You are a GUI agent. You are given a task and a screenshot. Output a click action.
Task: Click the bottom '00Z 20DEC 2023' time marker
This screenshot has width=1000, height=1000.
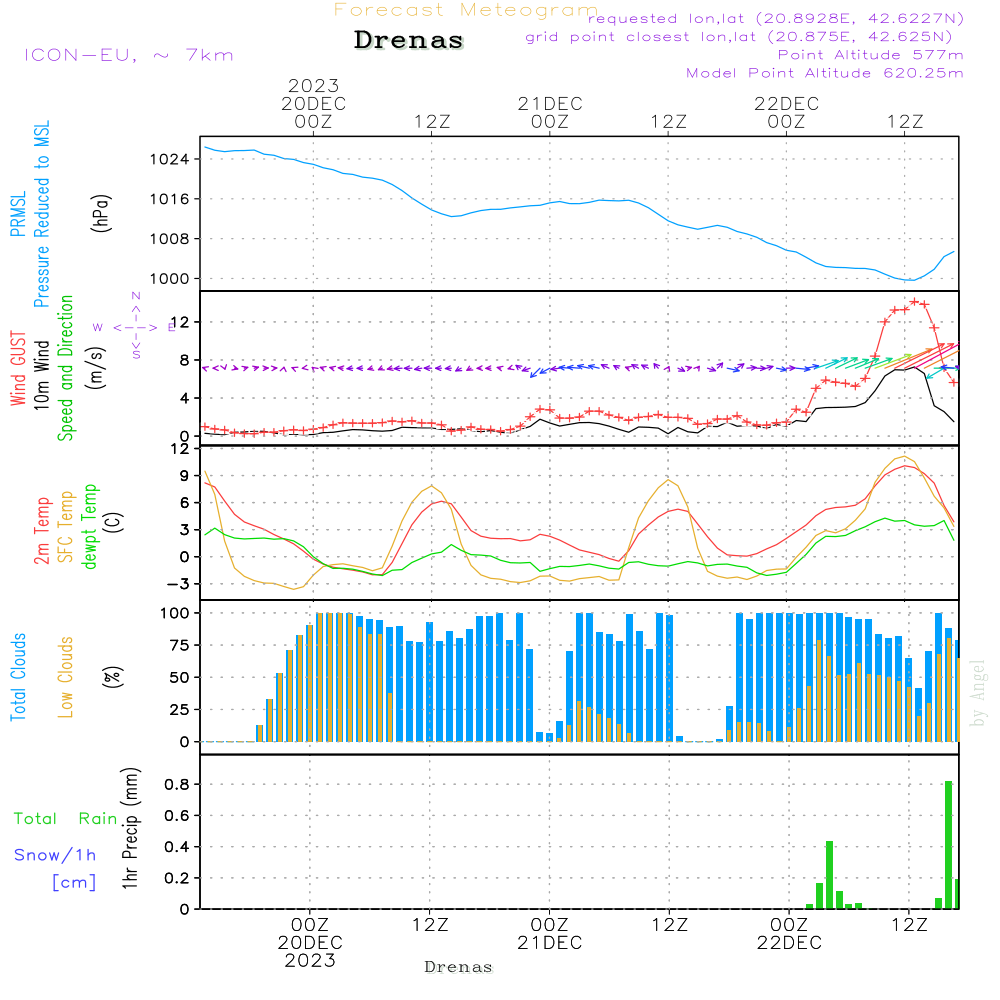pyautogui.click(x=310, y=943)
